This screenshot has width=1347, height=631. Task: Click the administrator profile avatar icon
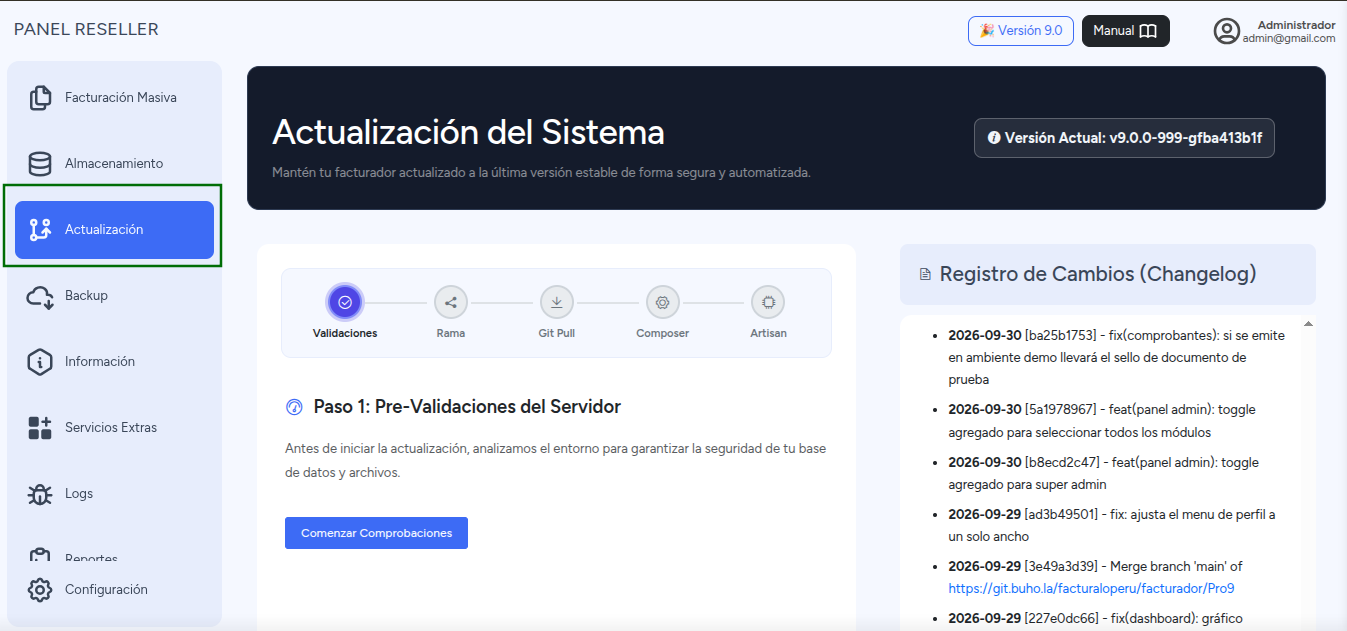coord(1227,31)
